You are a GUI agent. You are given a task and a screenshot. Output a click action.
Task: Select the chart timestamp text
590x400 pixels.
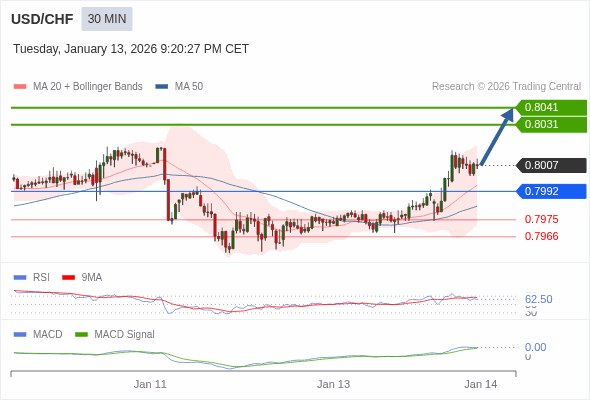(x=131, y=49)
